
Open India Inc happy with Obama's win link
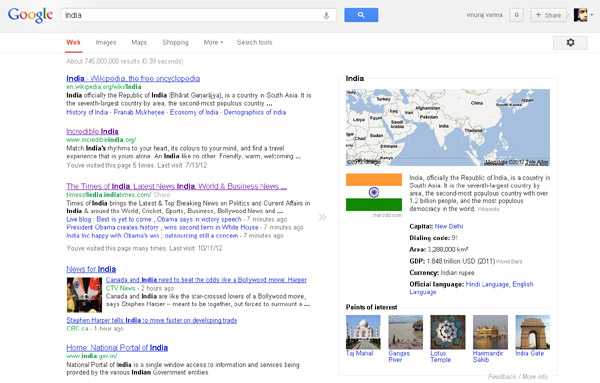tap(152, 236)
